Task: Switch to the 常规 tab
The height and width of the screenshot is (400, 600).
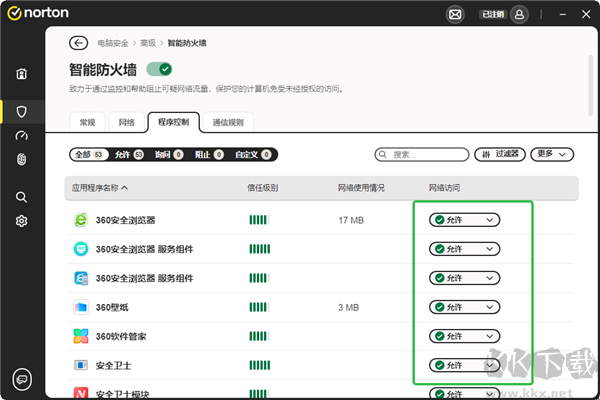Action: tap(87, 122)
